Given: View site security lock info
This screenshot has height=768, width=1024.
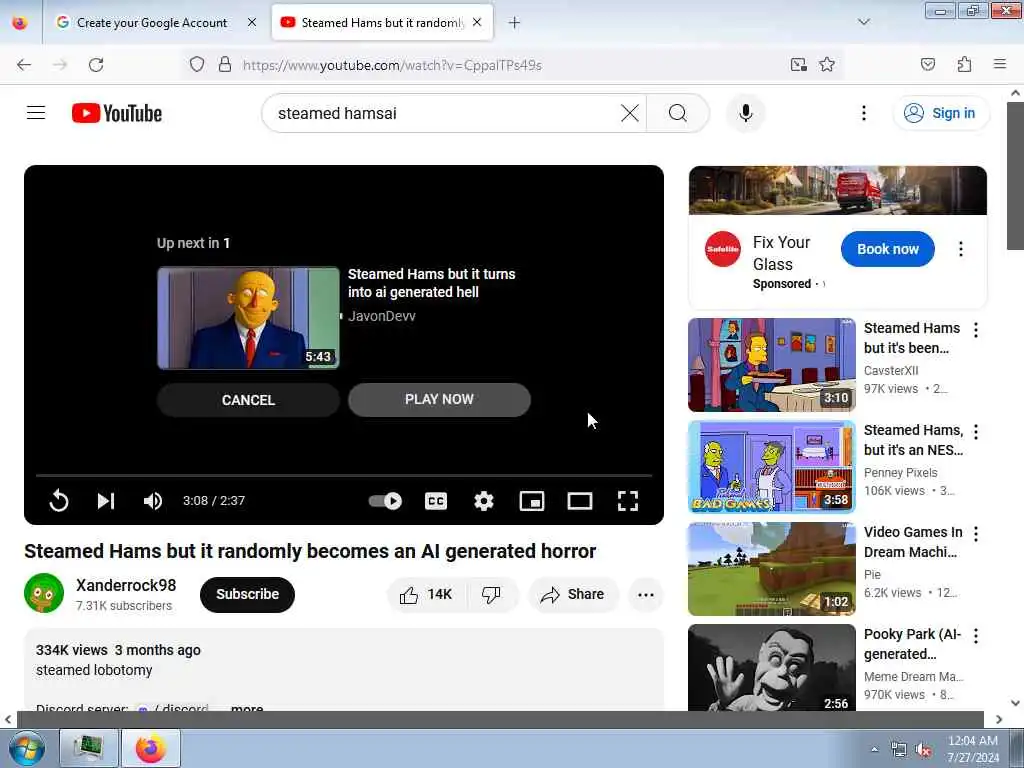Looking at the screenshot, I should (x=225, y=65).
